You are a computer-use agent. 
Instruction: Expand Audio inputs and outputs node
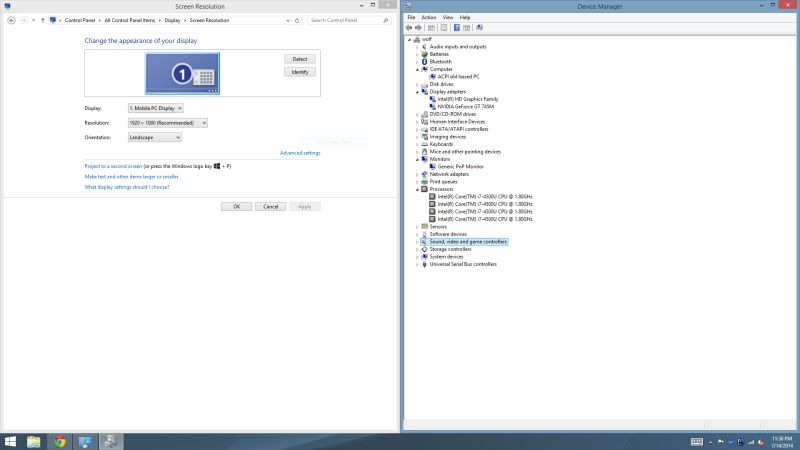point(417,47)
